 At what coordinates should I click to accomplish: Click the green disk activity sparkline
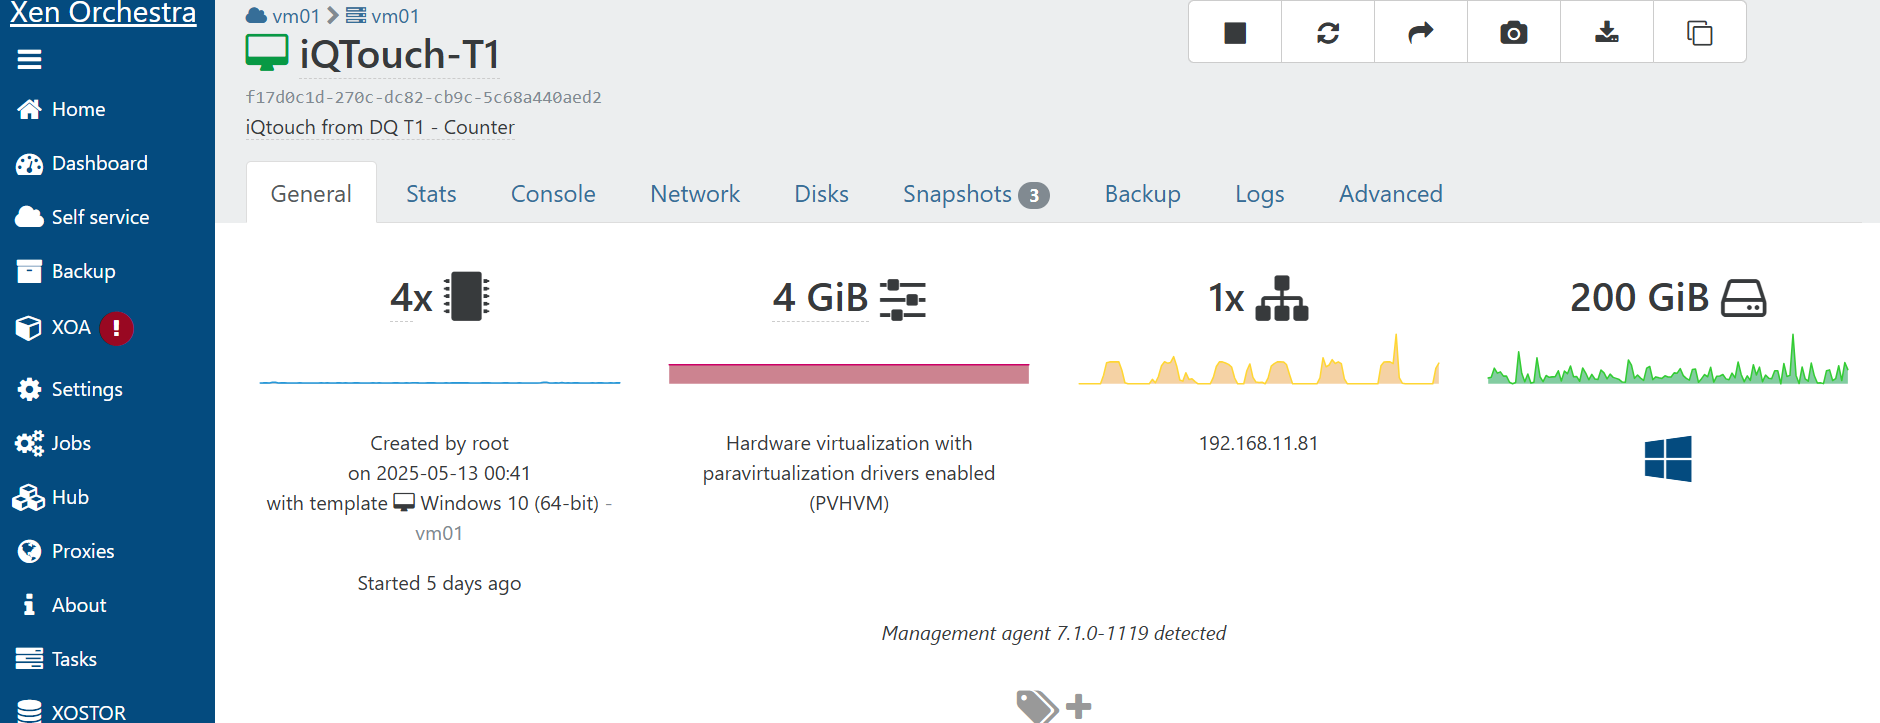tap(1668, 360)
